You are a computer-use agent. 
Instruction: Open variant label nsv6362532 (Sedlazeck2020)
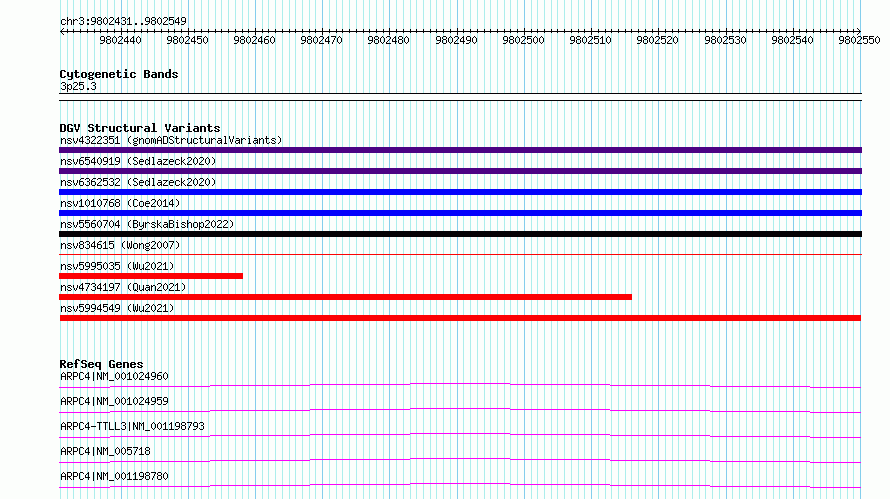[x=138, y=182]
